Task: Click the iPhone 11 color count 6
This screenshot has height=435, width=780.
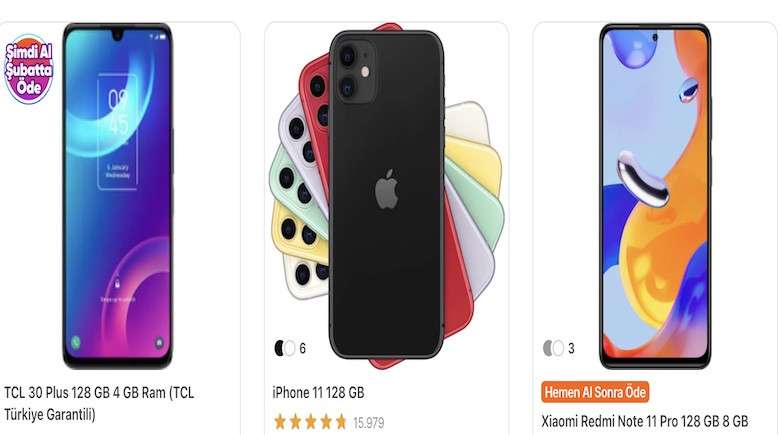Action: click(x=302, y=348)
